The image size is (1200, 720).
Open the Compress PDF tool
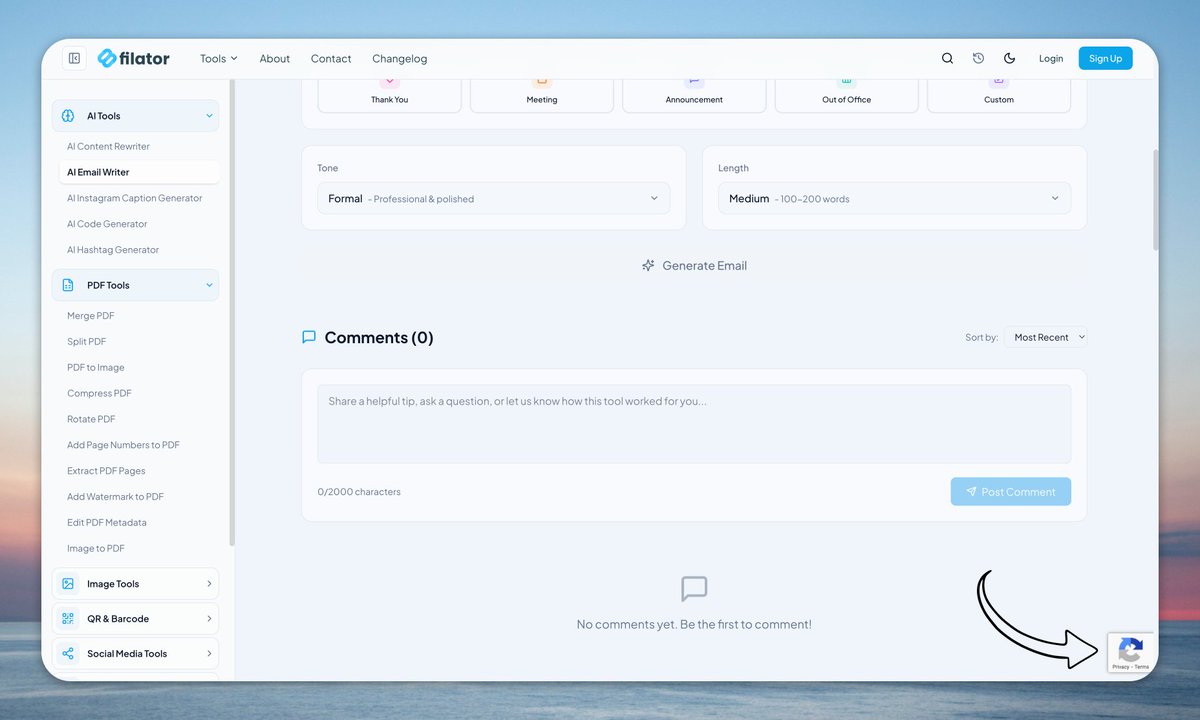tap(99, 394)
